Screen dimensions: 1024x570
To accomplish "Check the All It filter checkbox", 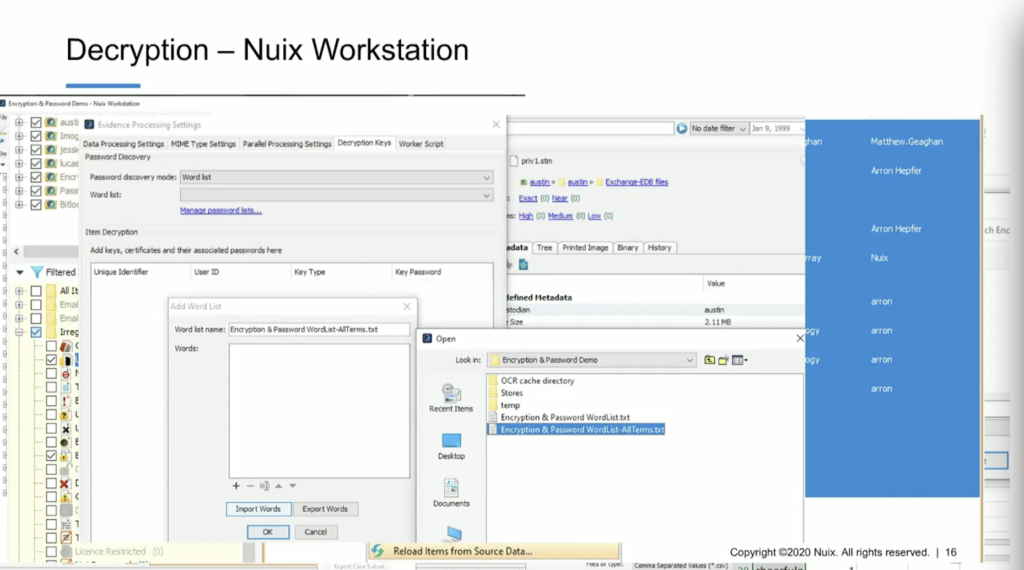I will tap(36, 291).
